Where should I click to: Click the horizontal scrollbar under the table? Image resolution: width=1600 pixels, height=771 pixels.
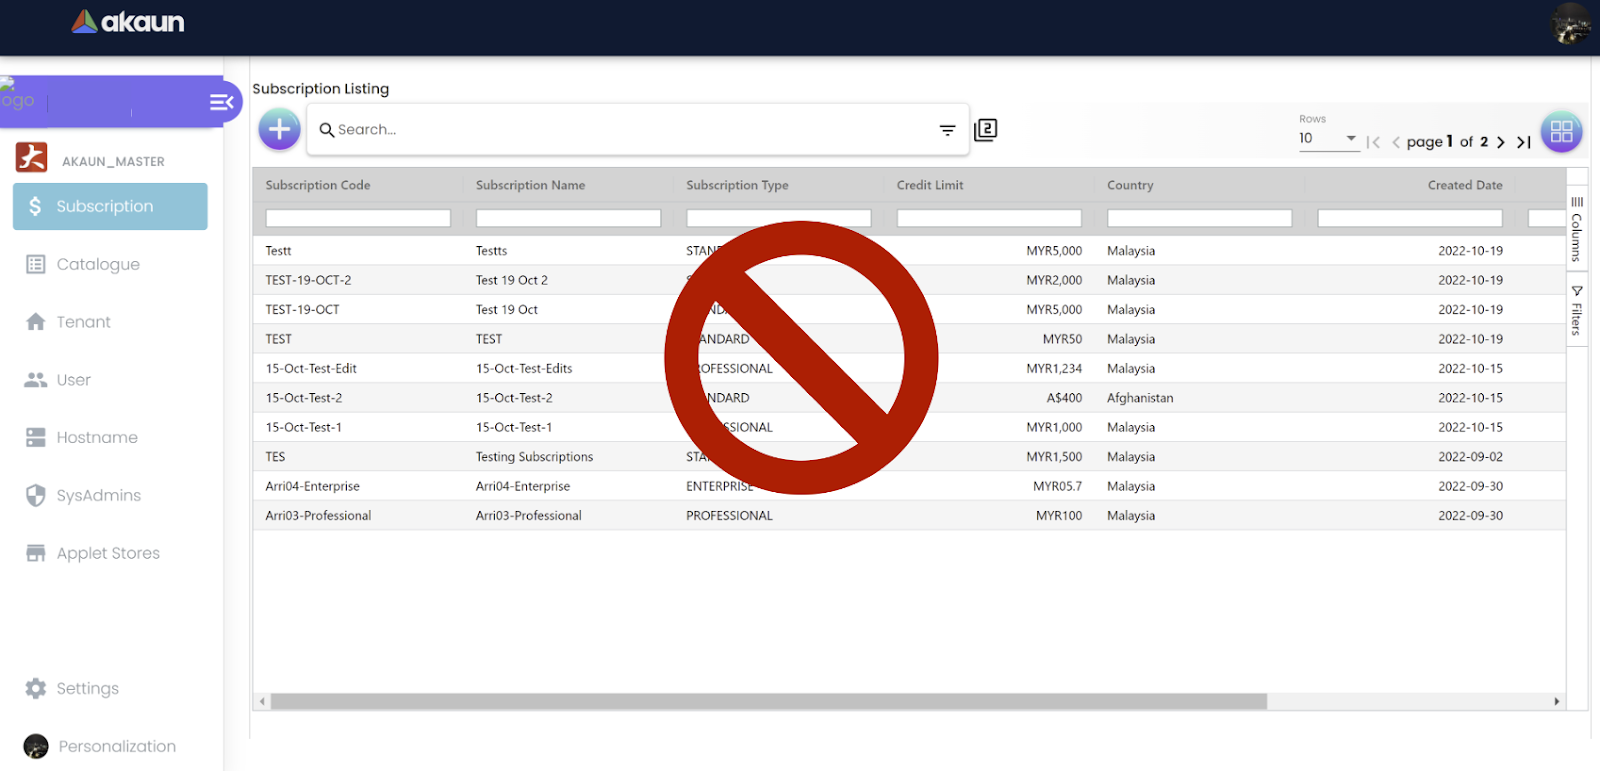[x=768, y=702]
